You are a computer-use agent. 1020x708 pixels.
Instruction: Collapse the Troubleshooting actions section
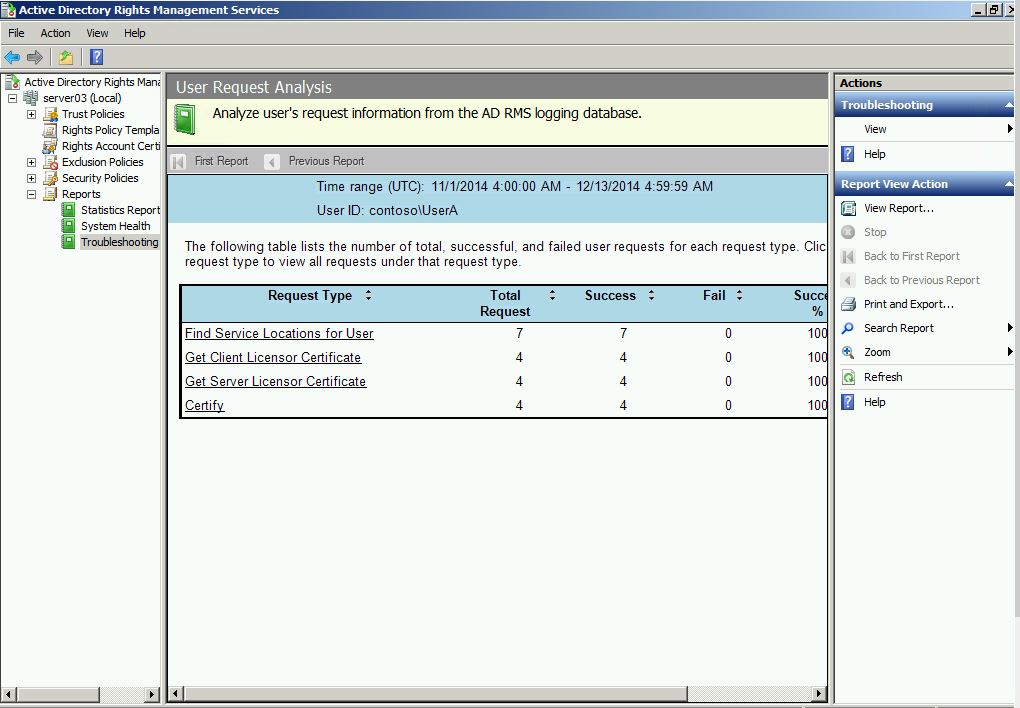1008,105
